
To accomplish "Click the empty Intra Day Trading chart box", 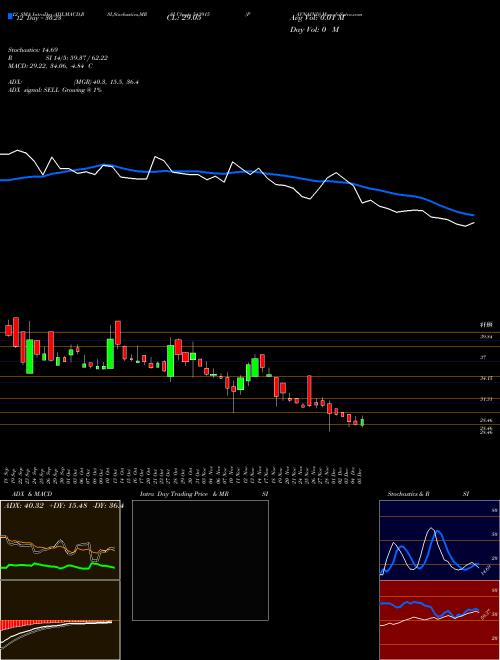I will [200, 560].
